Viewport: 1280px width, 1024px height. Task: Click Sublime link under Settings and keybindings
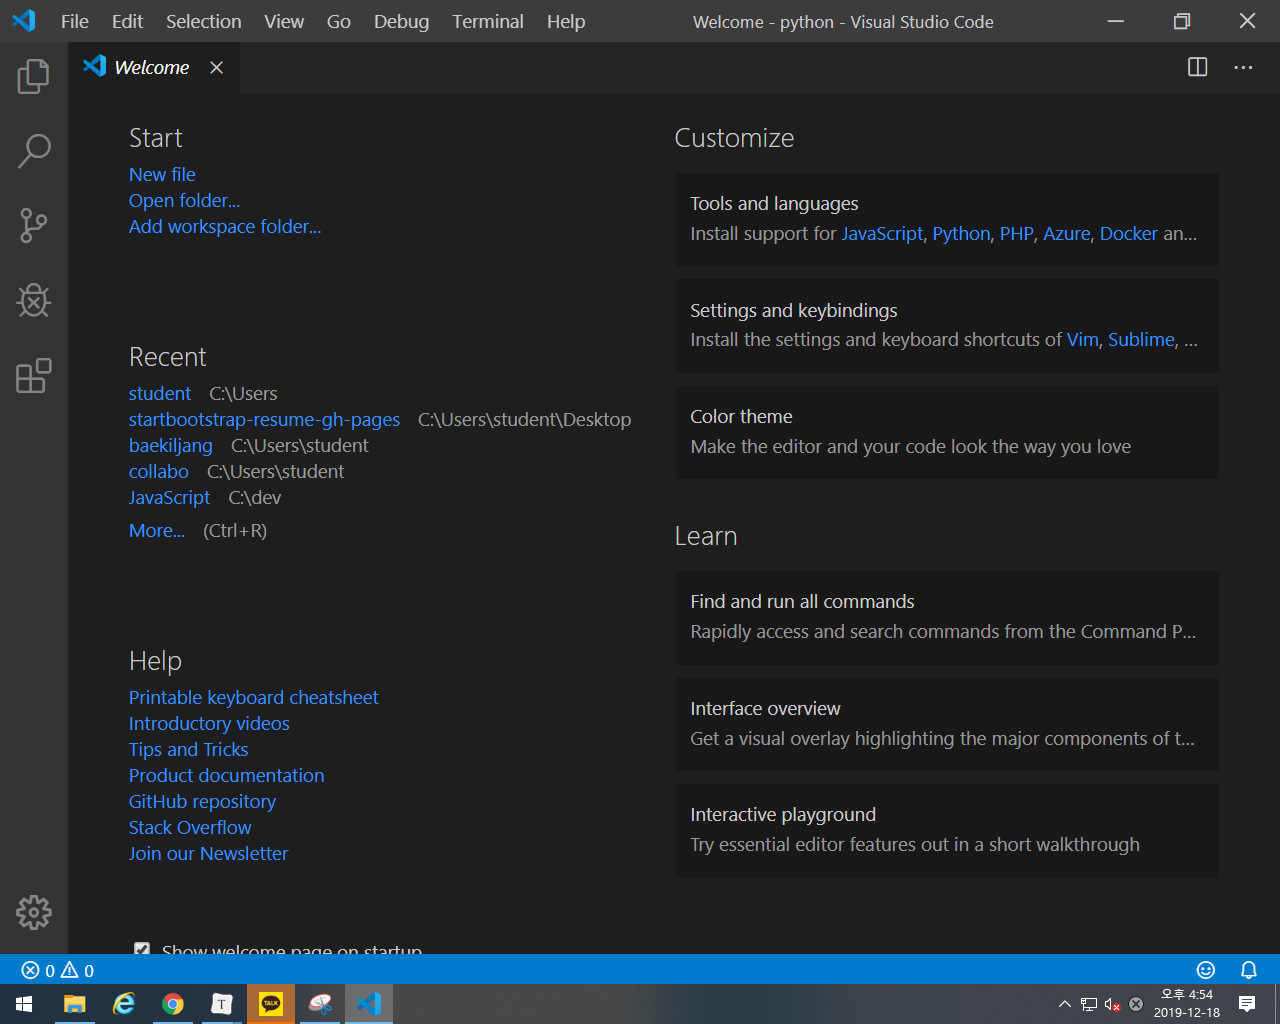pos(1141,339)
